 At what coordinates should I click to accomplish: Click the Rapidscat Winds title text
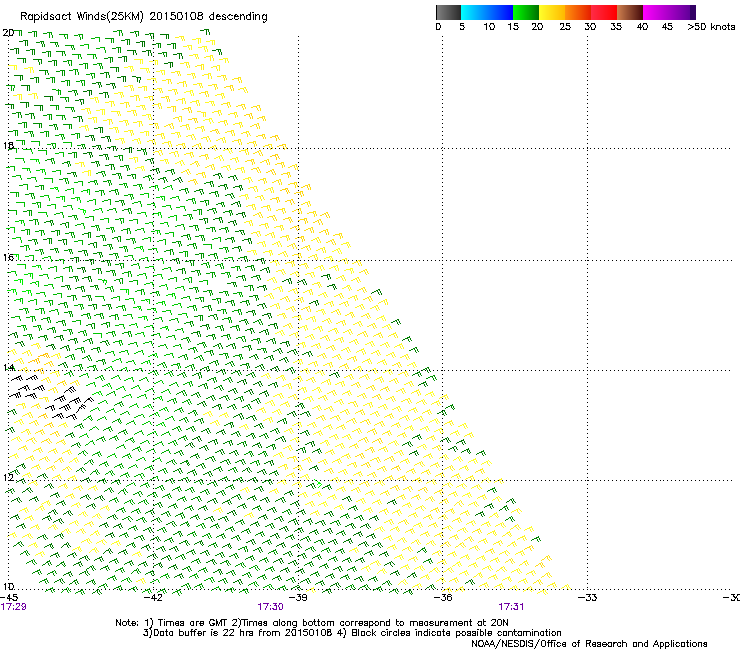pyautogui.click(x=143, y=17)
